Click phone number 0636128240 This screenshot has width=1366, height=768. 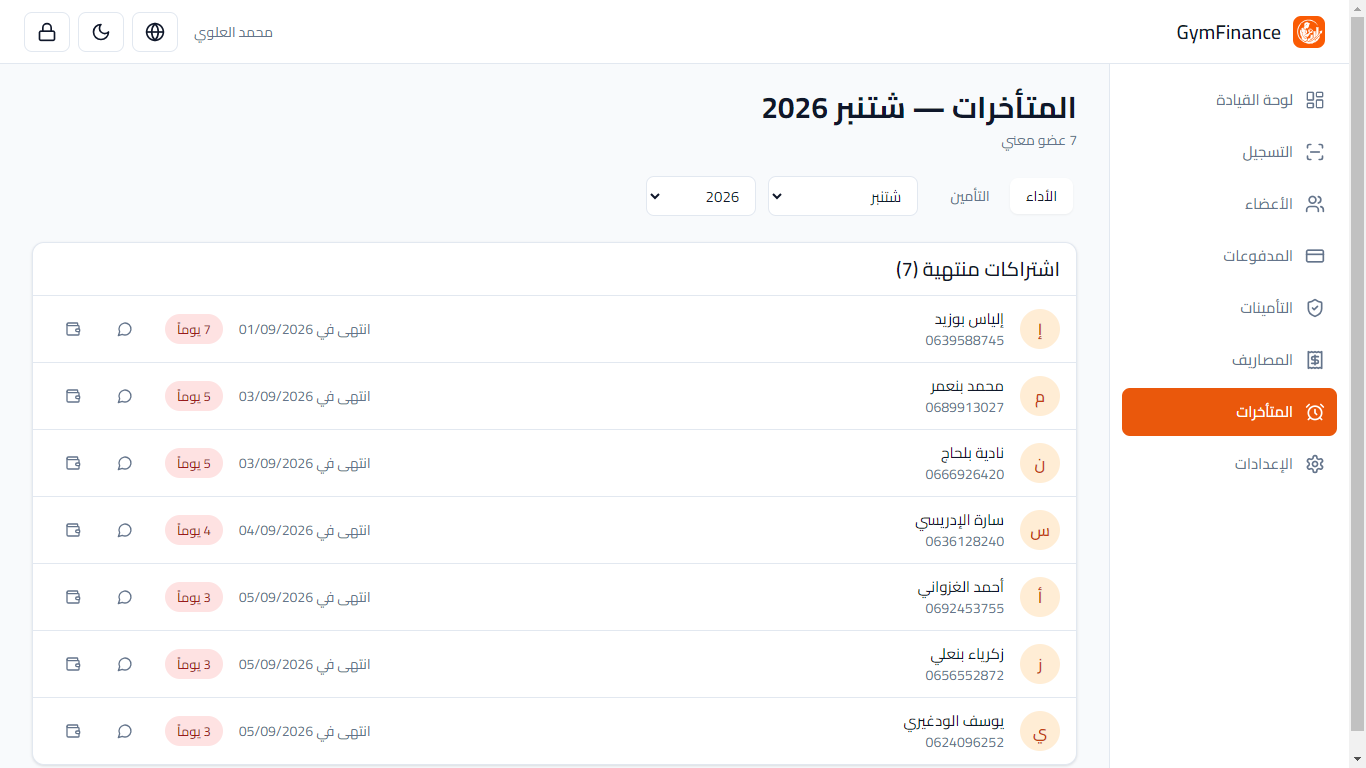point(965,541)
